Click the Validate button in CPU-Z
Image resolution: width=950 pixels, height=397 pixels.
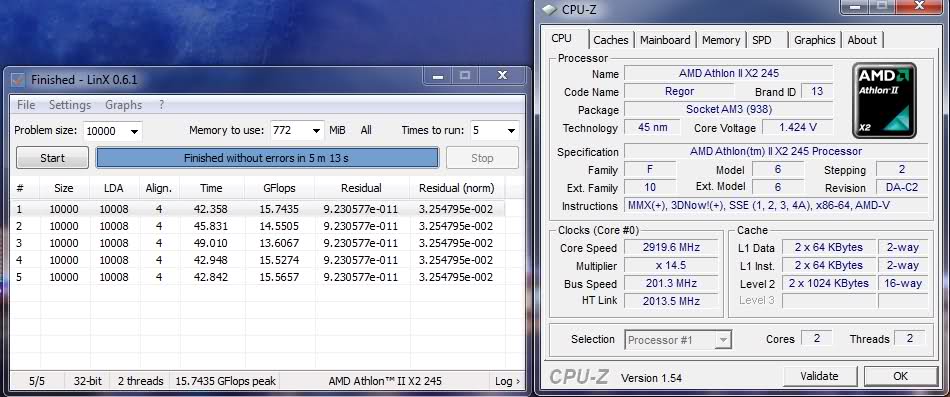[x=819, y=376]
